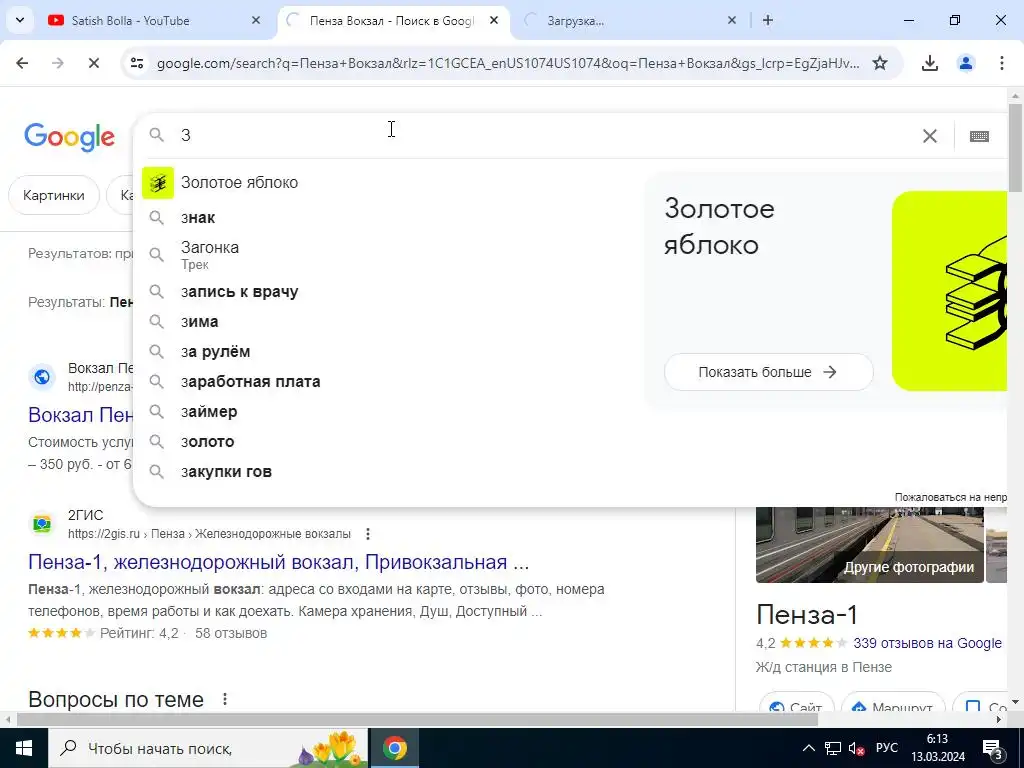
Task: Open Другие фотографии station photo
Action: pos(870,545)
